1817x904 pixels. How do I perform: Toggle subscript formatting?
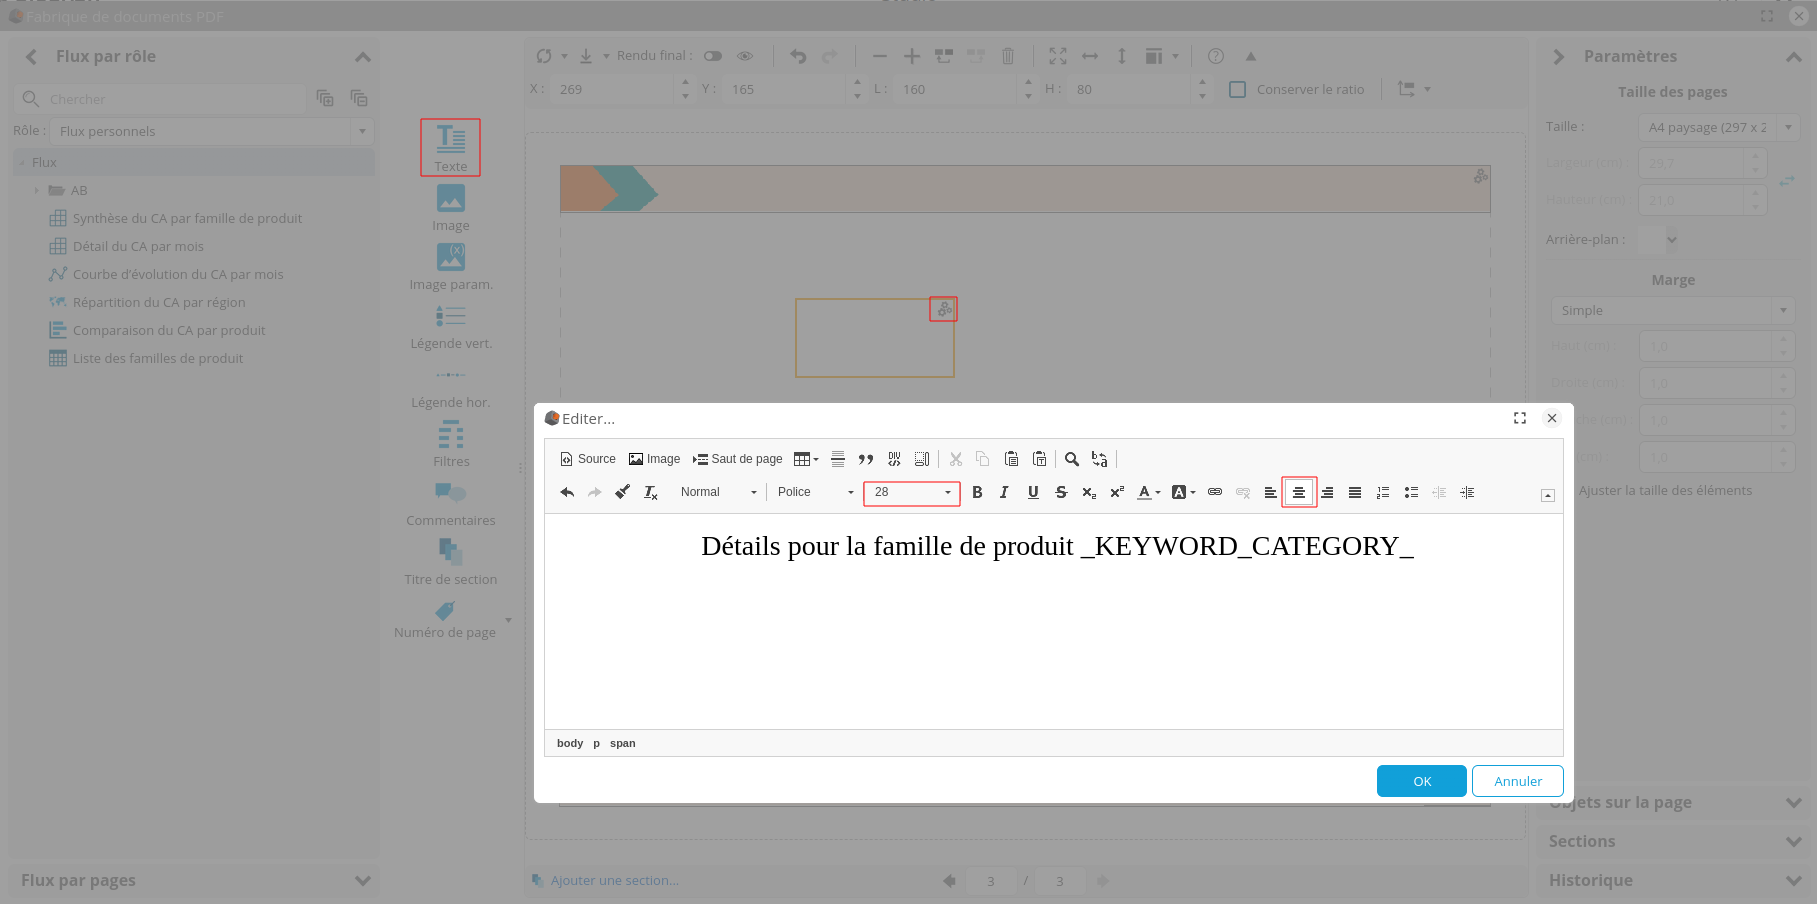tap(1089, 492)
